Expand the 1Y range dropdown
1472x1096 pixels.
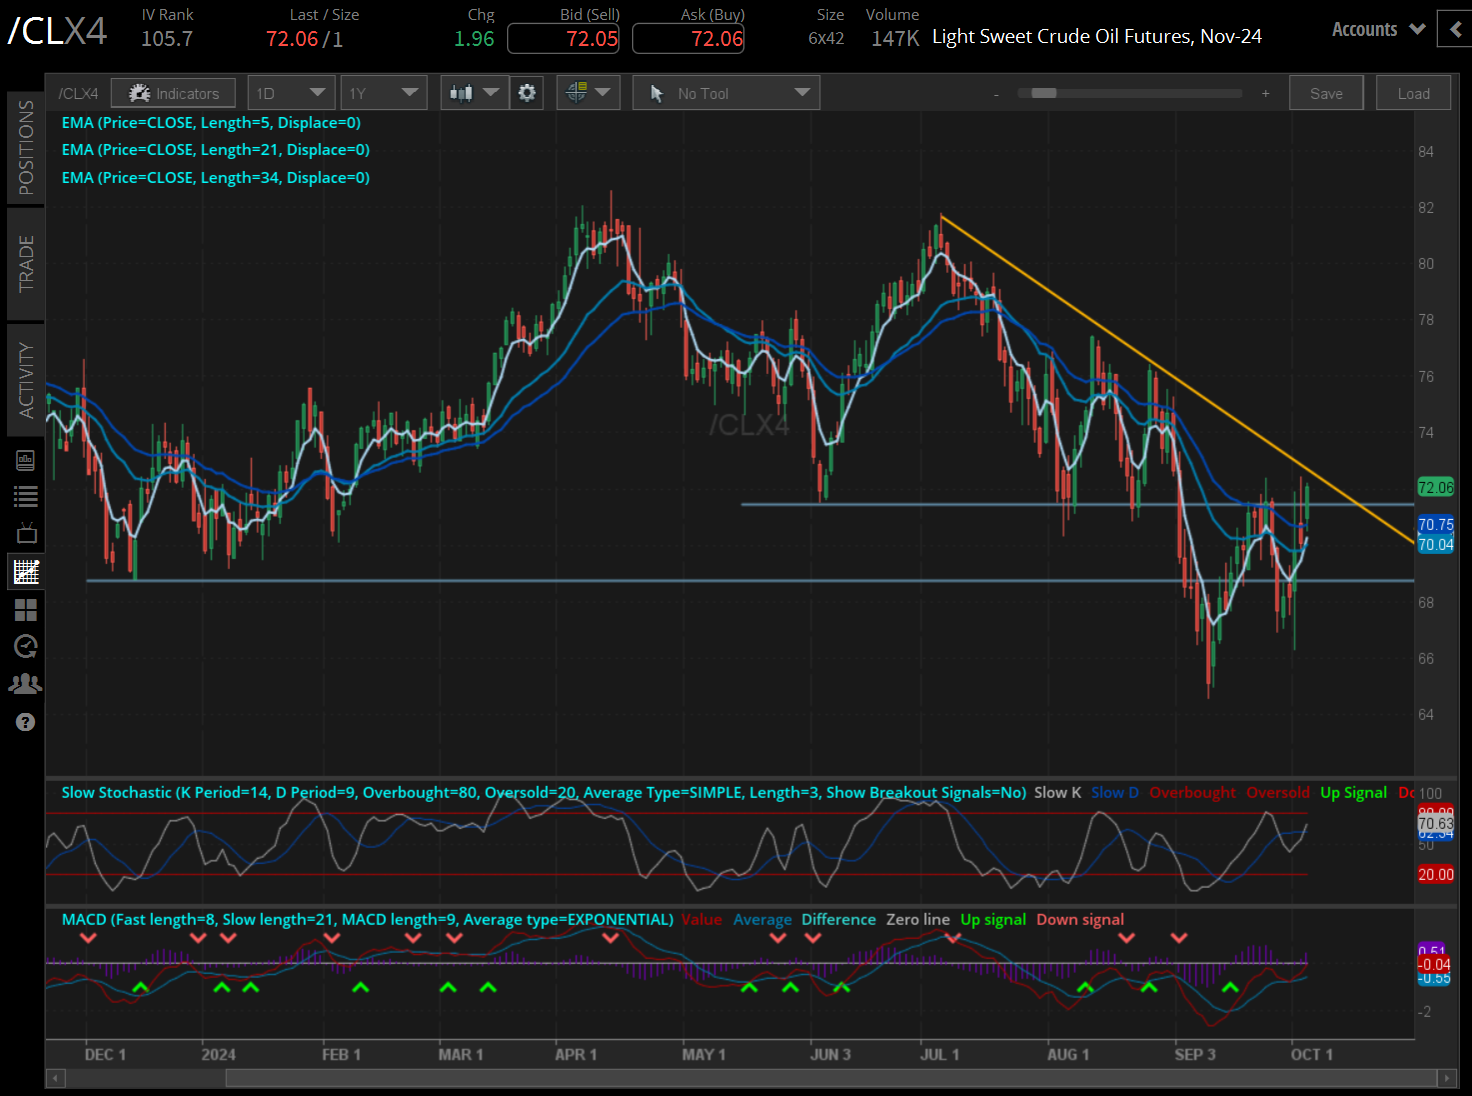pyautogui.click(x=383, y=93)
